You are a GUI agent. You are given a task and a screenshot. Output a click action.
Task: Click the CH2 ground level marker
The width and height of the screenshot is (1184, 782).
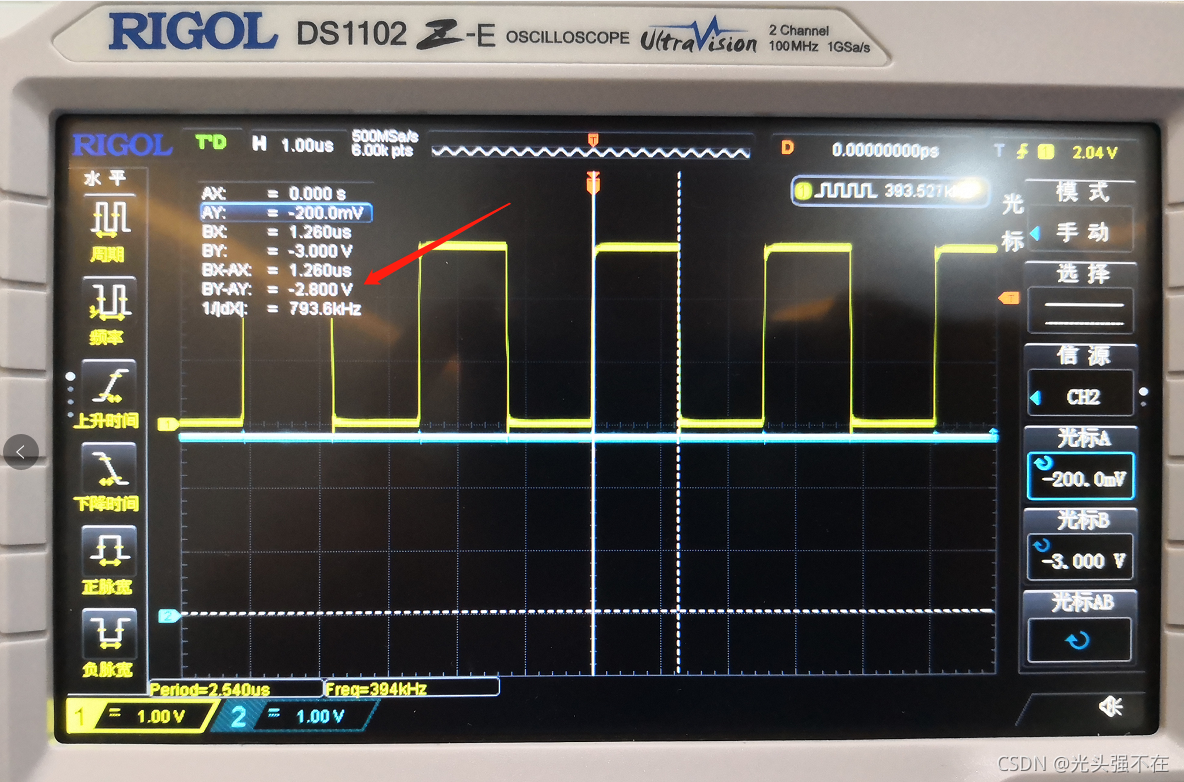coord(169,616)
